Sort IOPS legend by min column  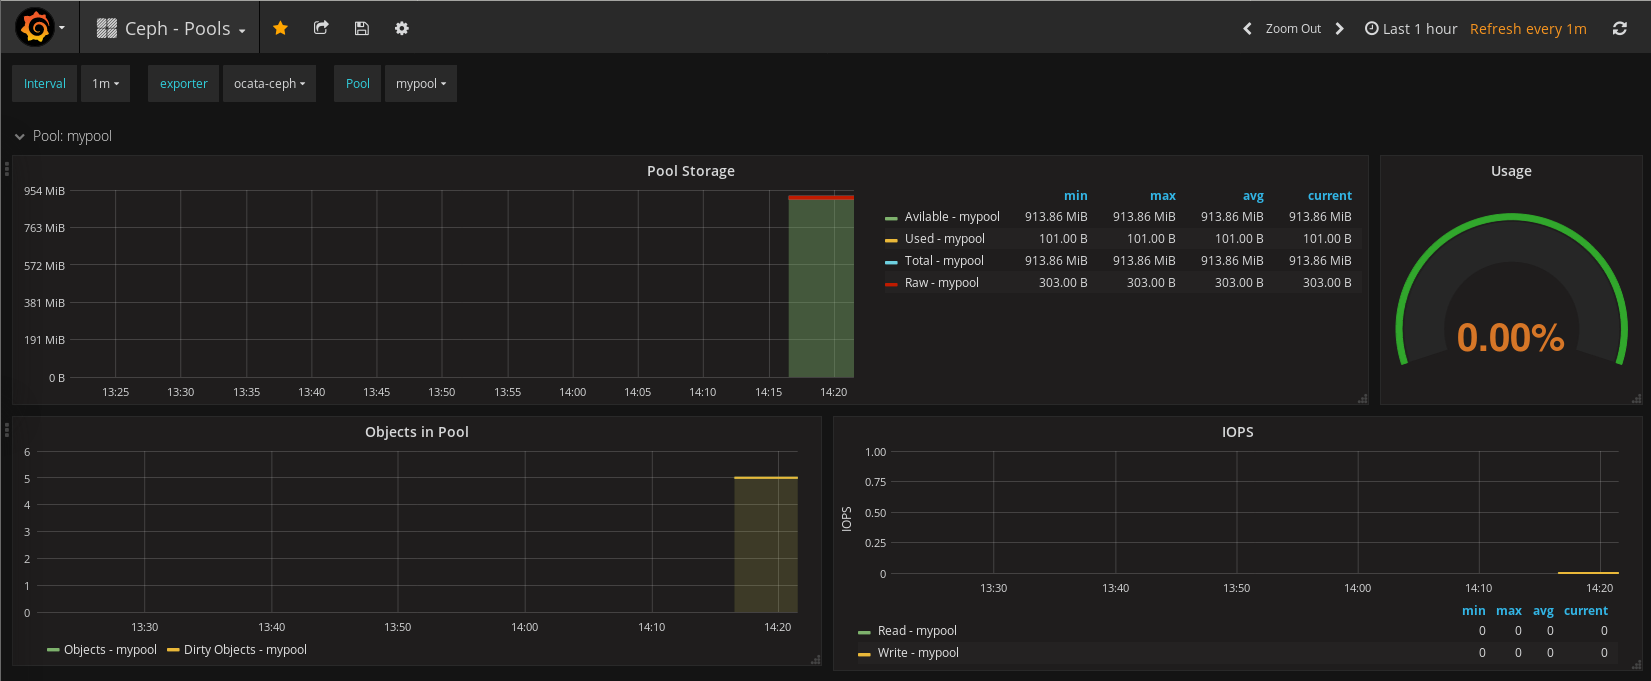[1474, 611]
